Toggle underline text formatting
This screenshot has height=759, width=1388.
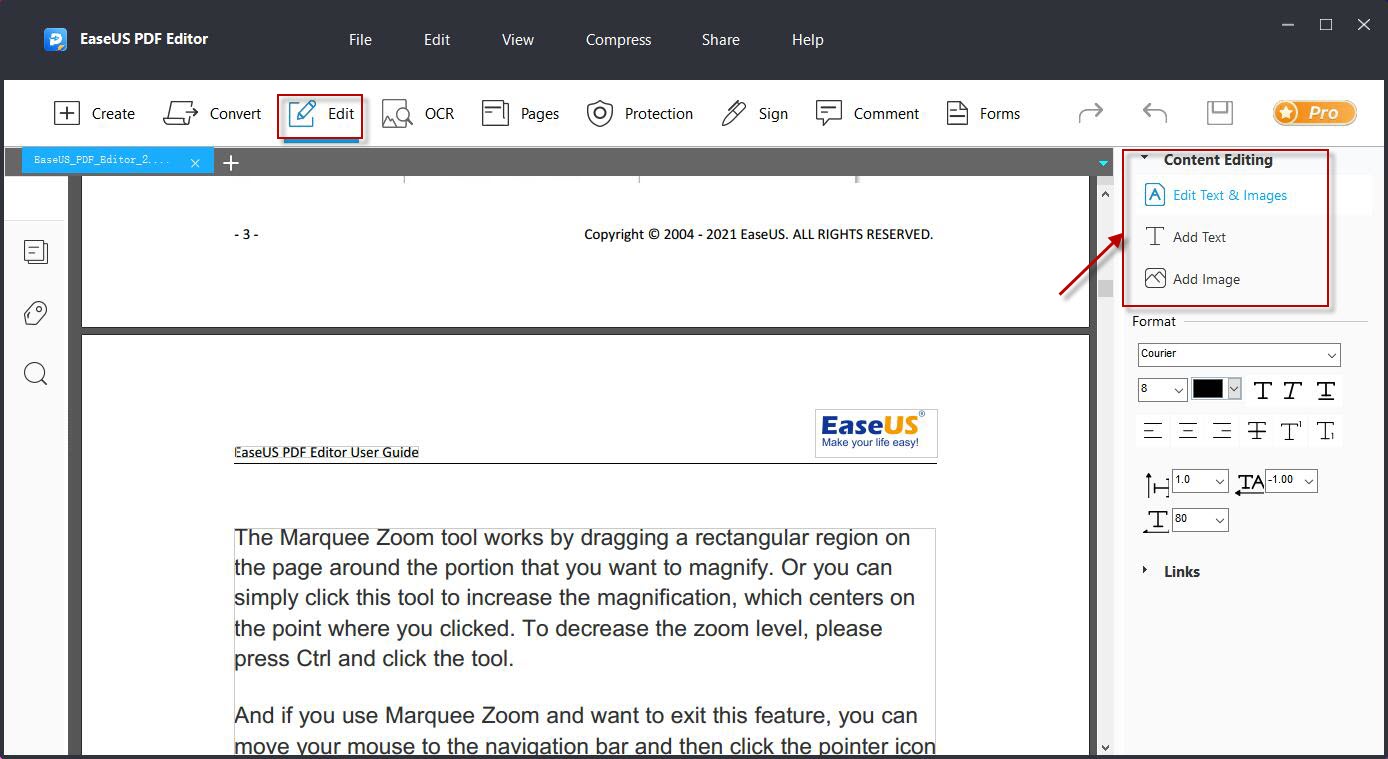pyautogui.click(x=1325, y=390)
